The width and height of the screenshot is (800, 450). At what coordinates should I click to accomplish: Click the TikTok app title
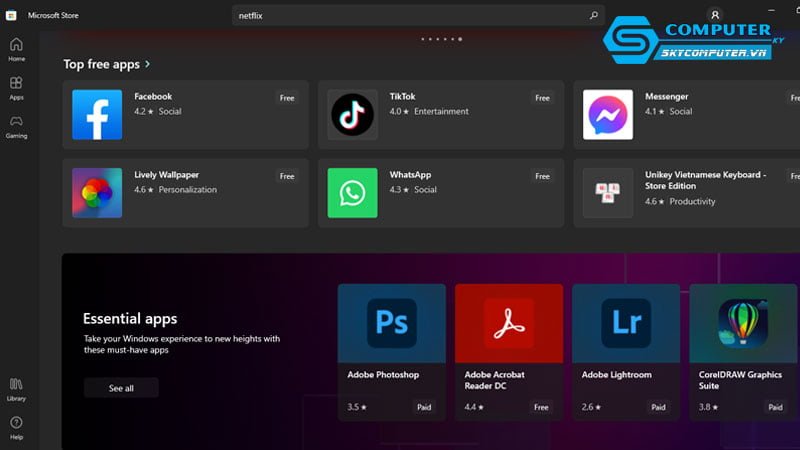(x=403, y=96)
